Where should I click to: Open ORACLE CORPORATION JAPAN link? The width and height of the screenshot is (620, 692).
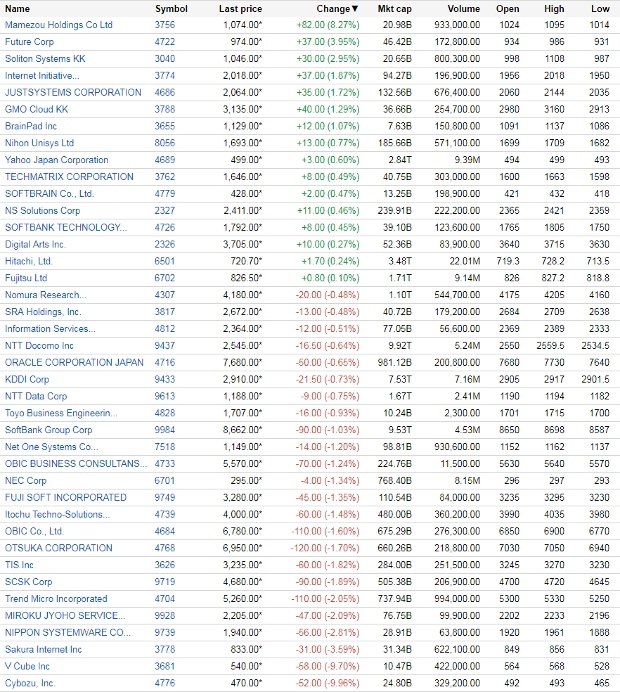[x=74, y=362]
